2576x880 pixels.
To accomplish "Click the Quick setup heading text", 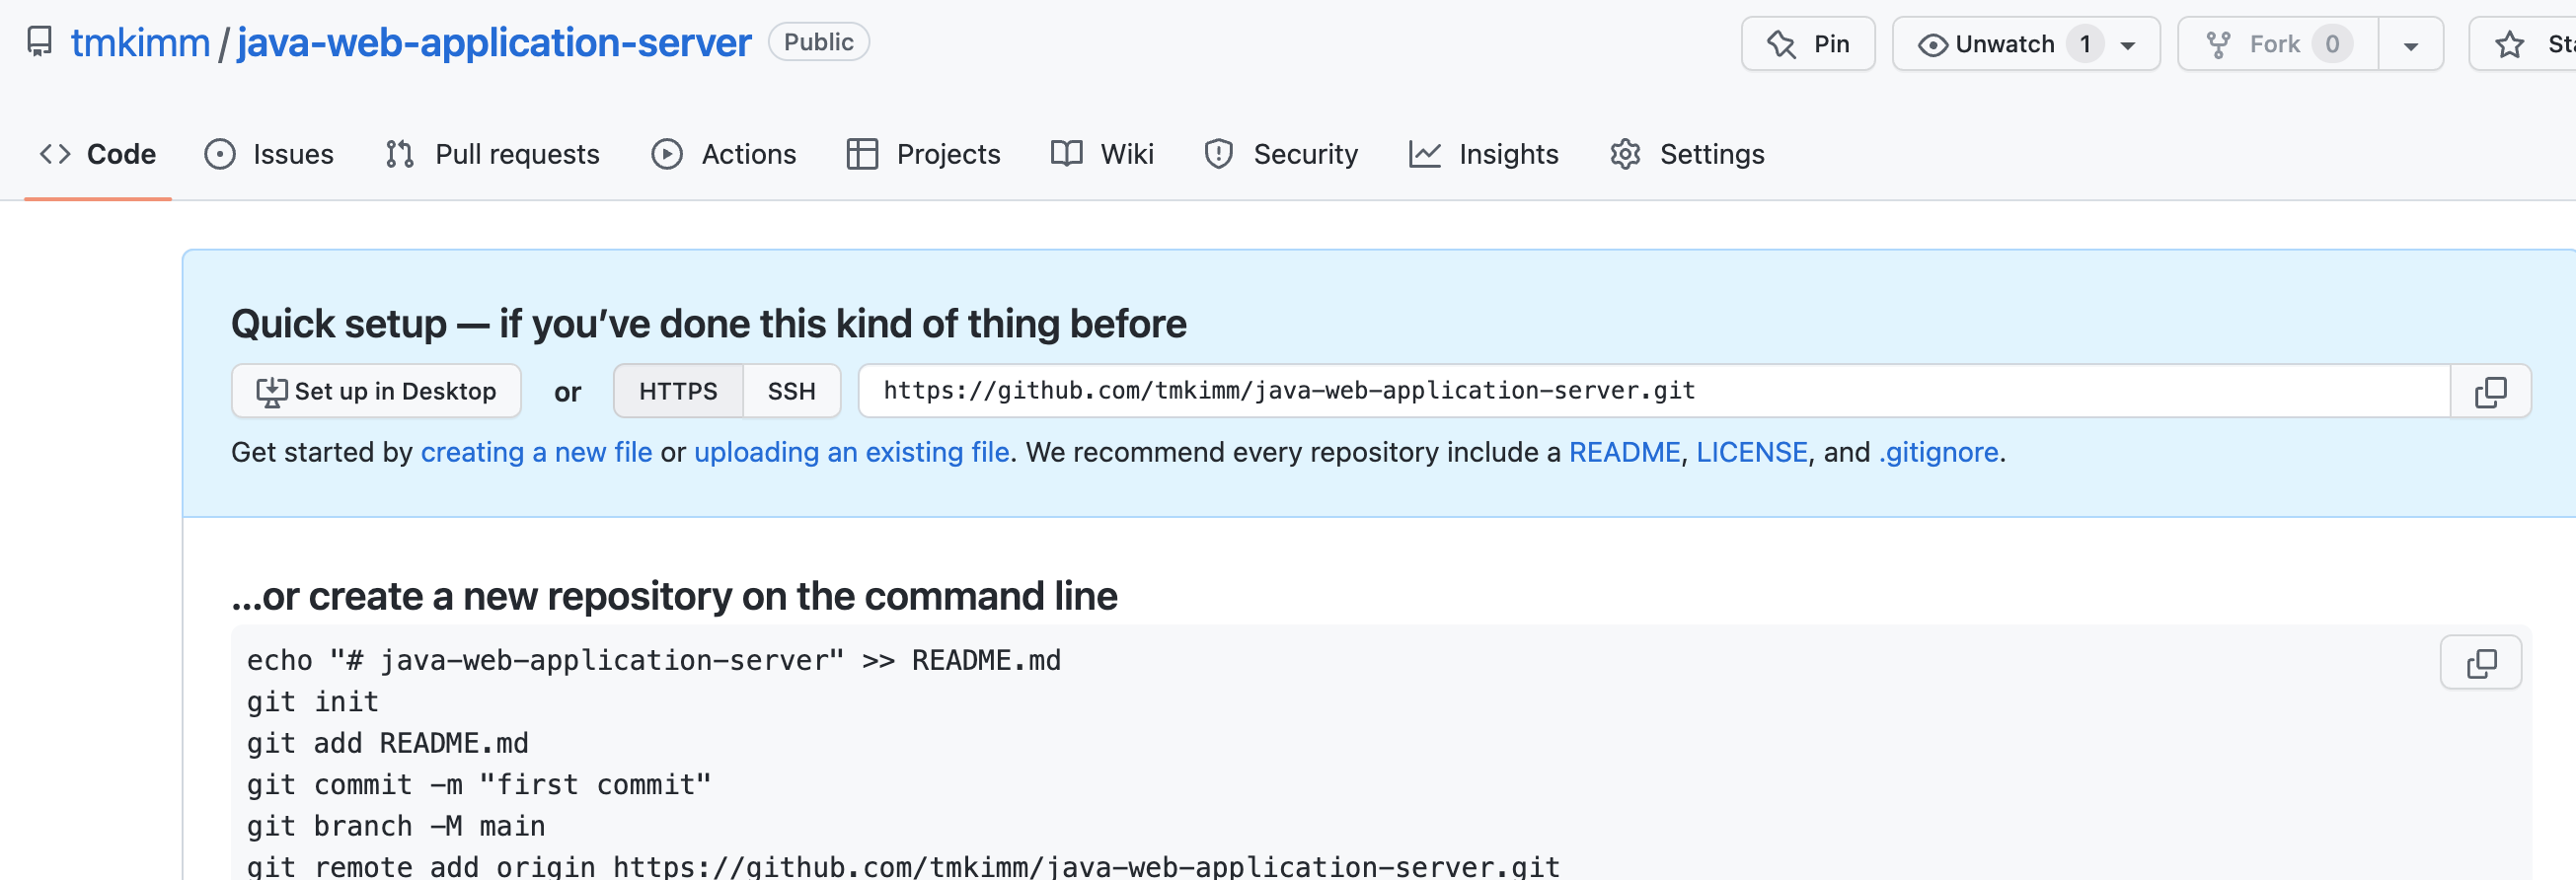I will pos(708,324).
